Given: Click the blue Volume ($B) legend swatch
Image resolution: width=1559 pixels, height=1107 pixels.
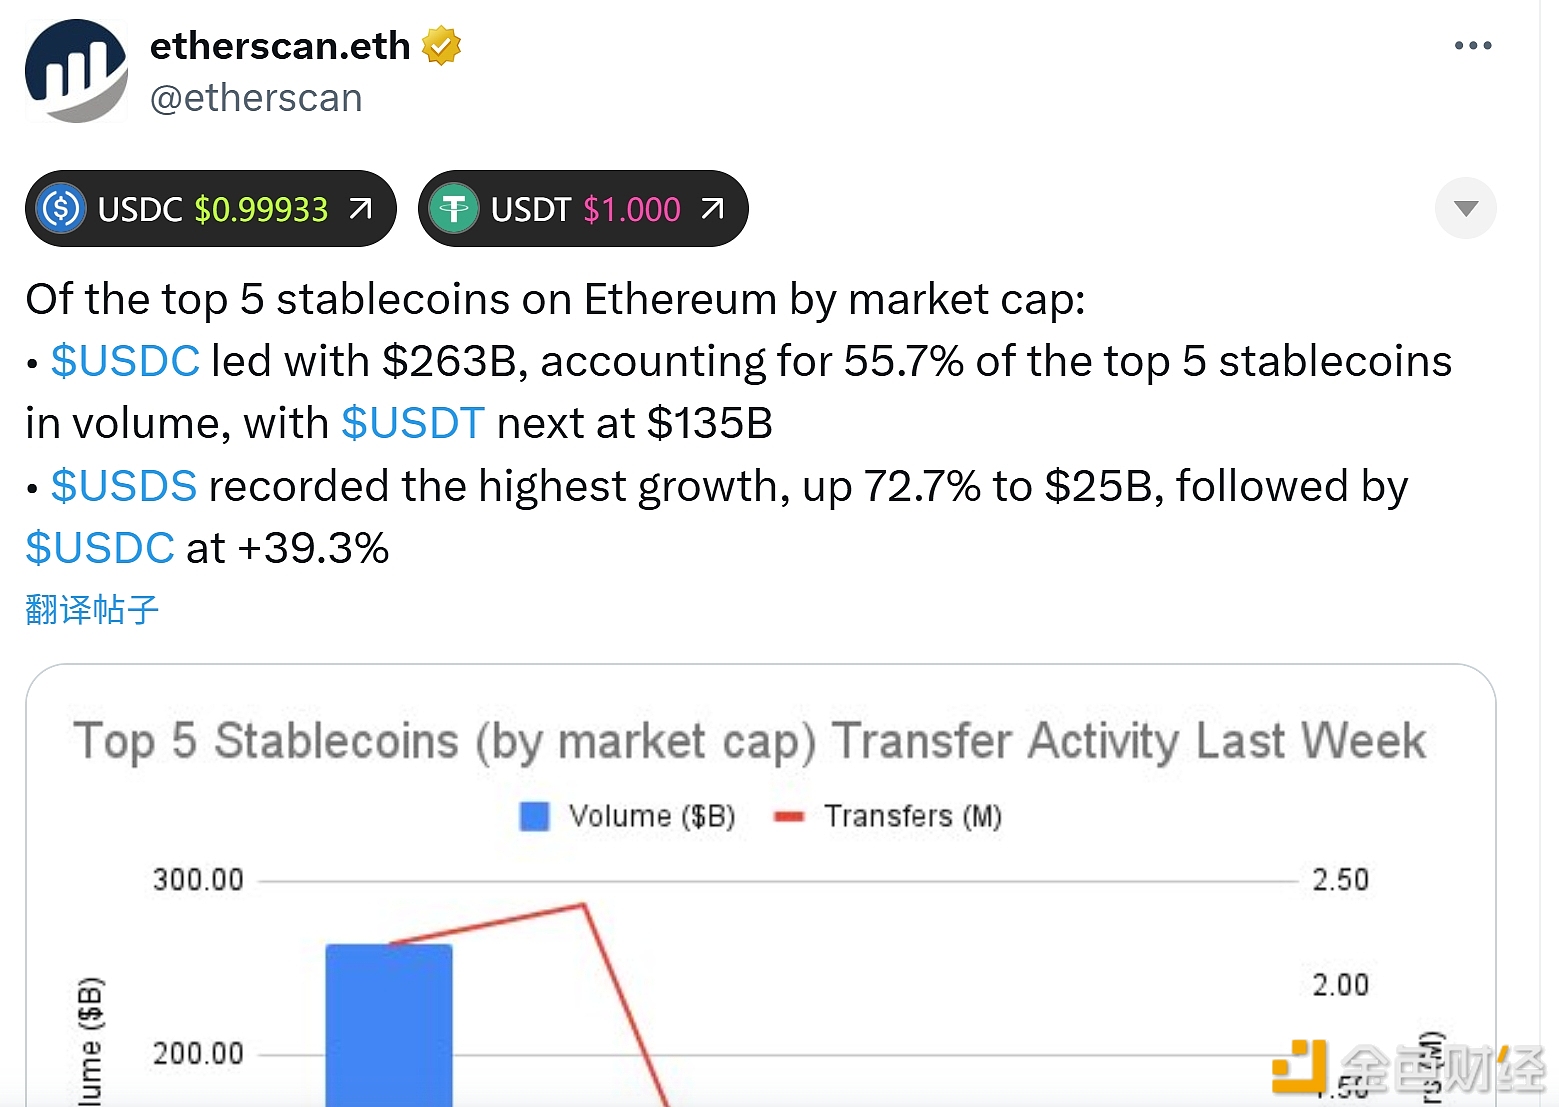Looking at the screenshot, I should point(535,817).
